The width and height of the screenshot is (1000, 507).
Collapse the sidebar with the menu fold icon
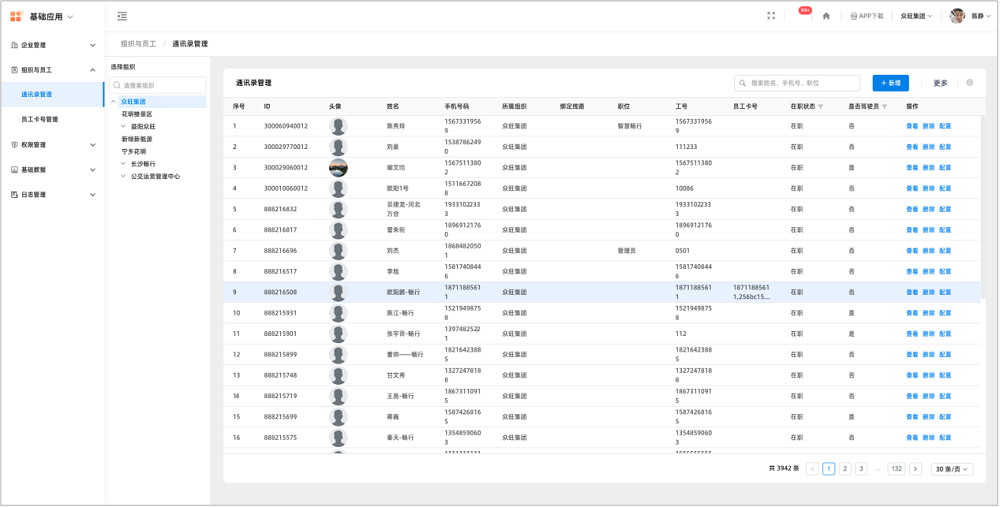122,16
